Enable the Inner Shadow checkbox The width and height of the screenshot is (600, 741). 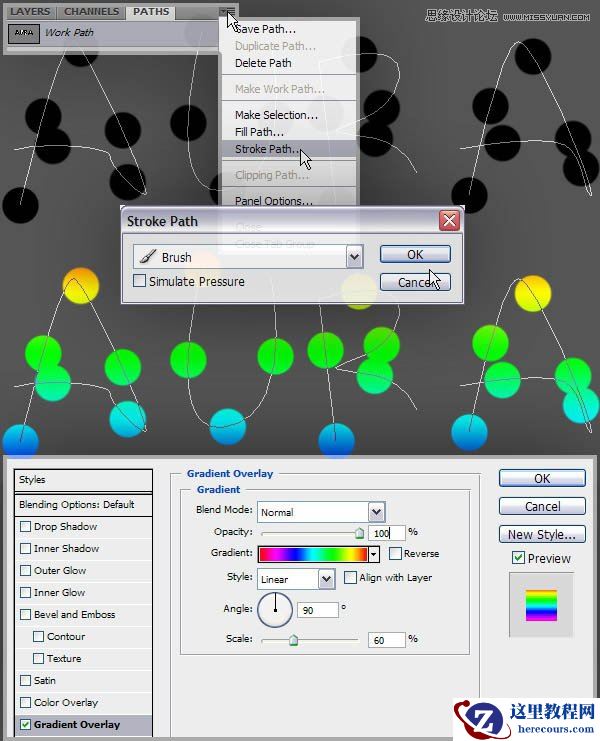[26, 548]
